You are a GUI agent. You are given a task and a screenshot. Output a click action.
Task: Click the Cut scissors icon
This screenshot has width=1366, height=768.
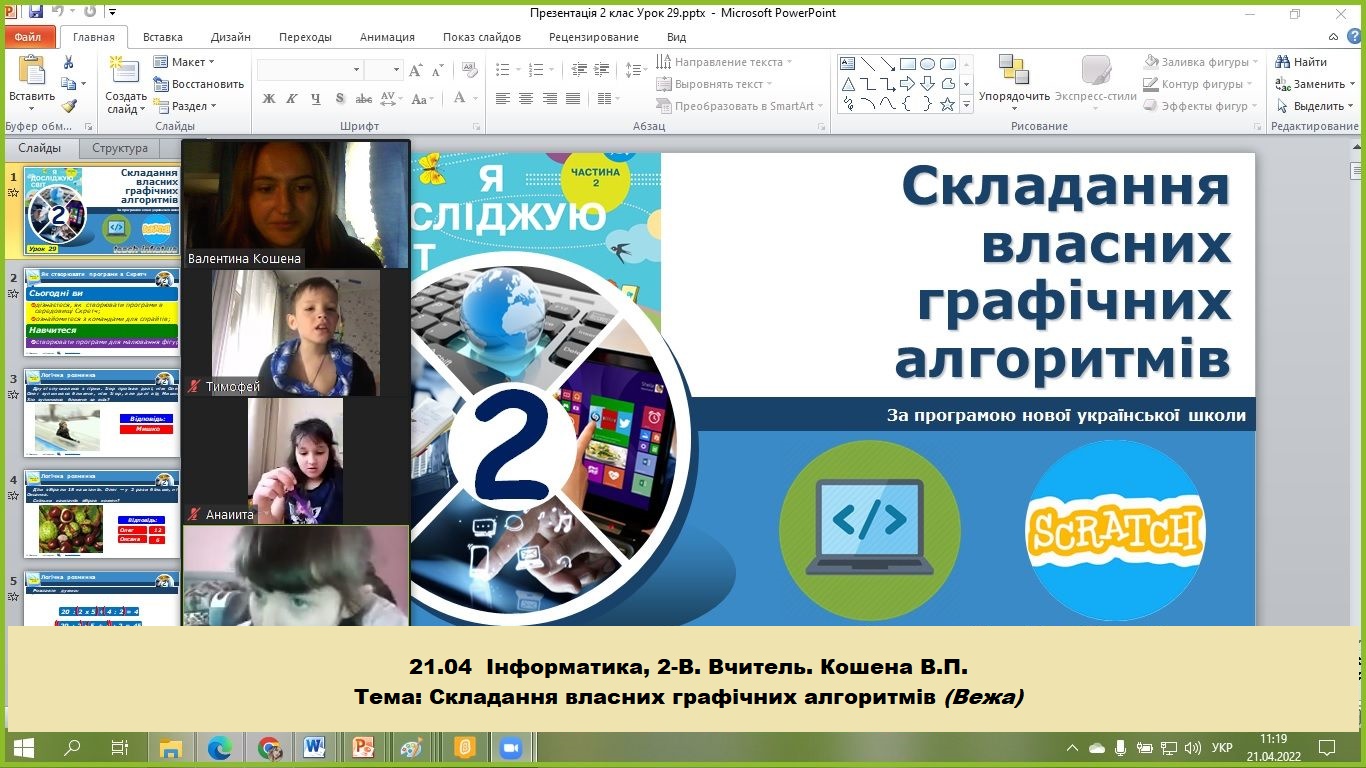point(68,62)
